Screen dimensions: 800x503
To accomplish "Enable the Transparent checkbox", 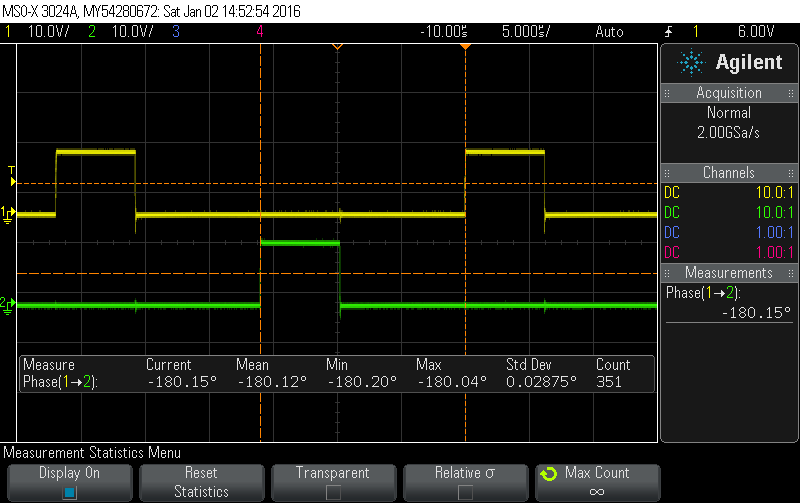I will coord(333,492).
